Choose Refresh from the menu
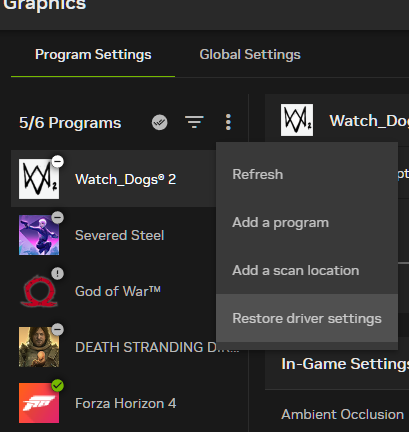This screenshot has width=409, height=432. coord(307,174)
